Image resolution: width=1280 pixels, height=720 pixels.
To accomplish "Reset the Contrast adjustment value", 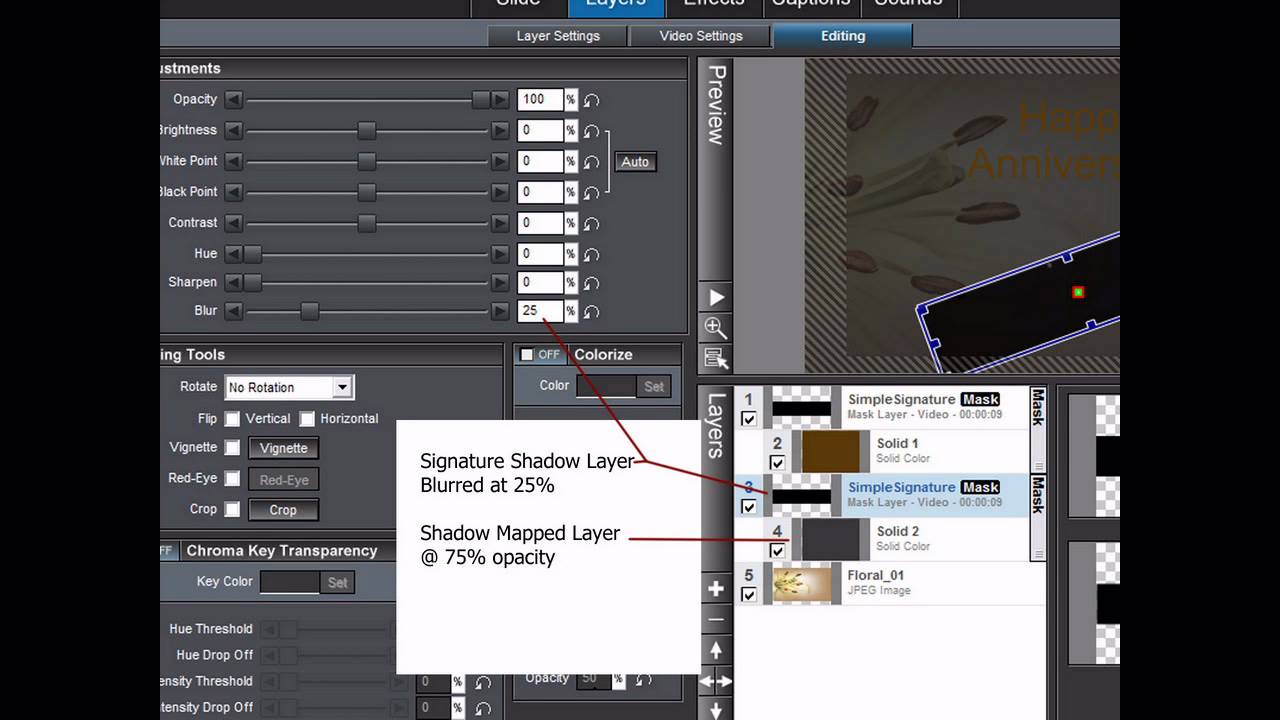I will click(591, 224).
